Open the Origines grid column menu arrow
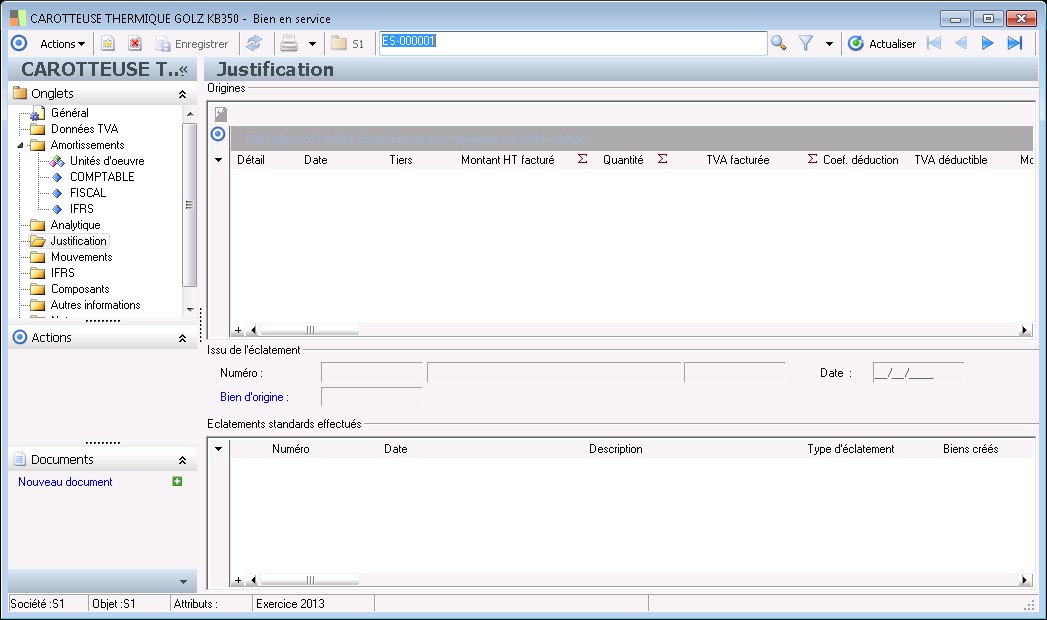1047x620 pixels. 218,160
